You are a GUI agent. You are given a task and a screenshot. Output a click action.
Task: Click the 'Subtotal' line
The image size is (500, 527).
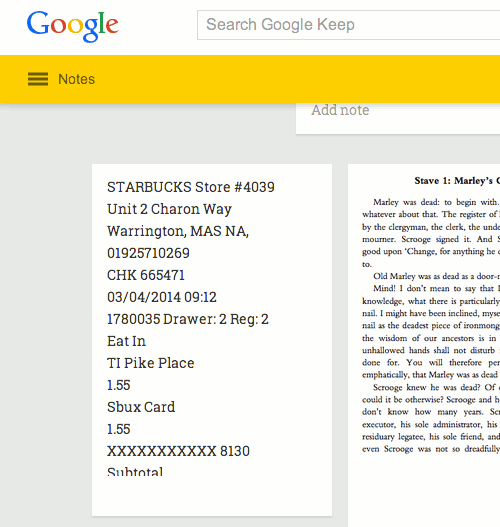pos(135,471)
